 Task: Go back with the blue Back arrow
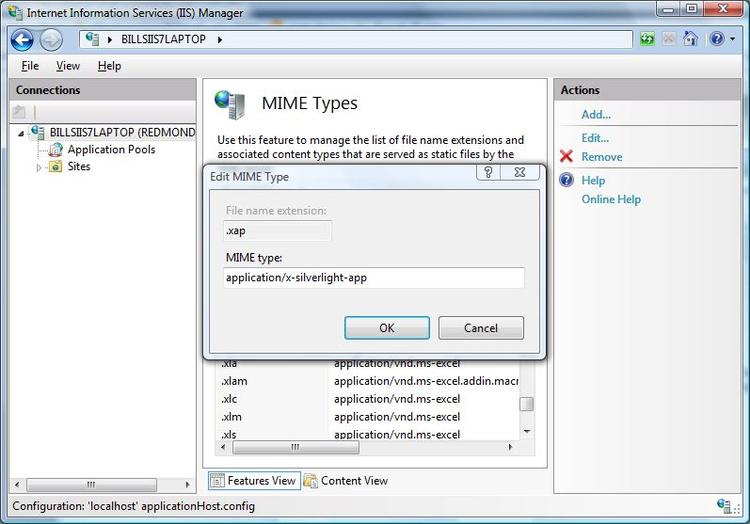coord(22,40)
